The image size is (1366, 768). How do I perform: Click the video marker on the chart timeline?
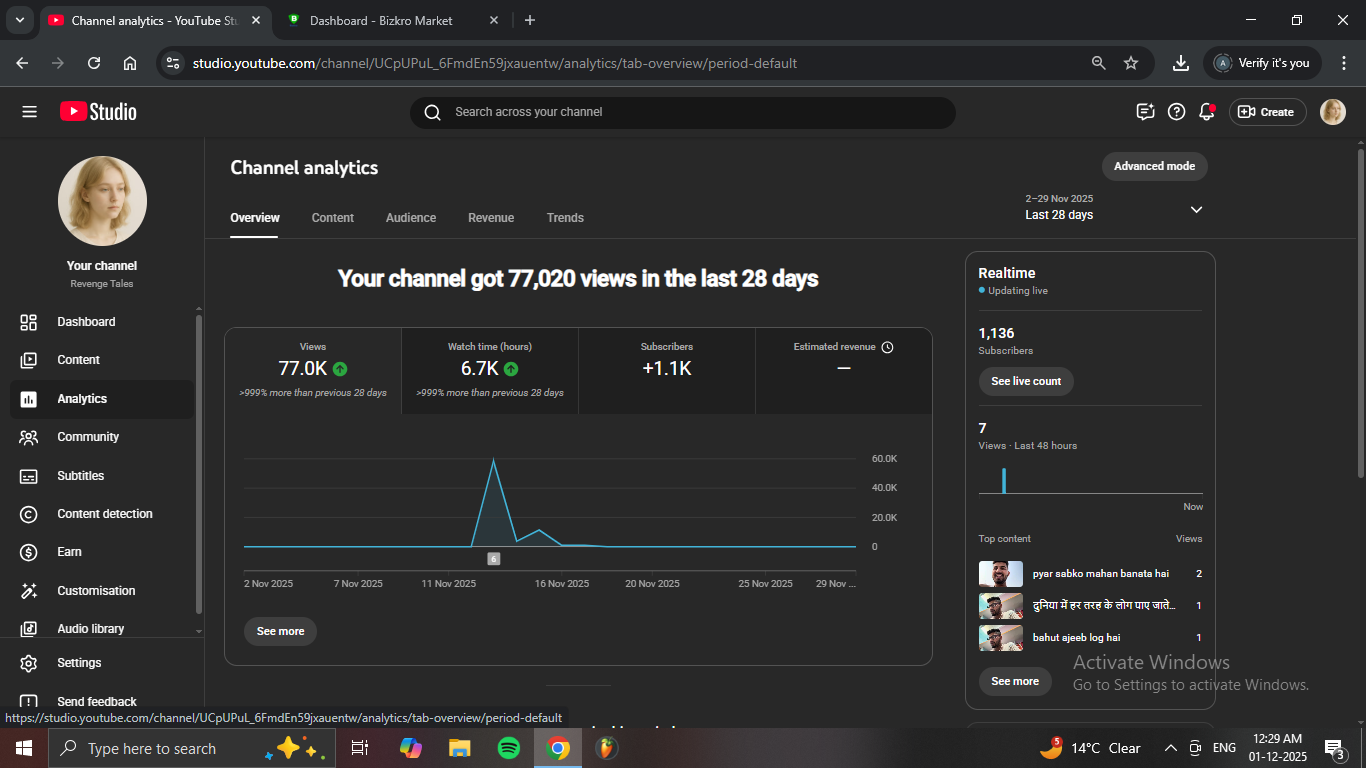493,559
